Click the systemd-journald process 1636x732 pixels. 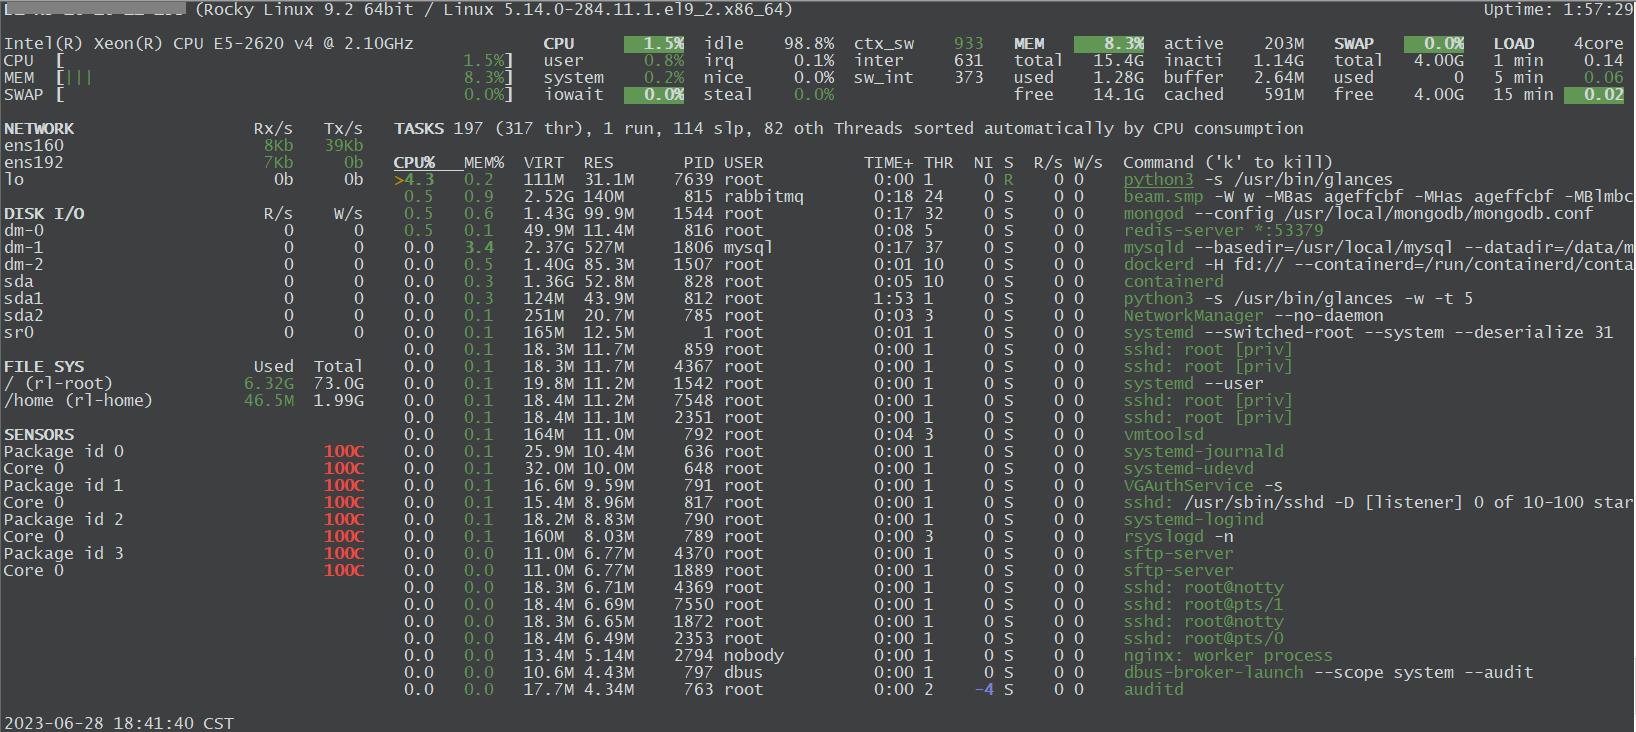pyautogui.click(x=1203, y=451)
